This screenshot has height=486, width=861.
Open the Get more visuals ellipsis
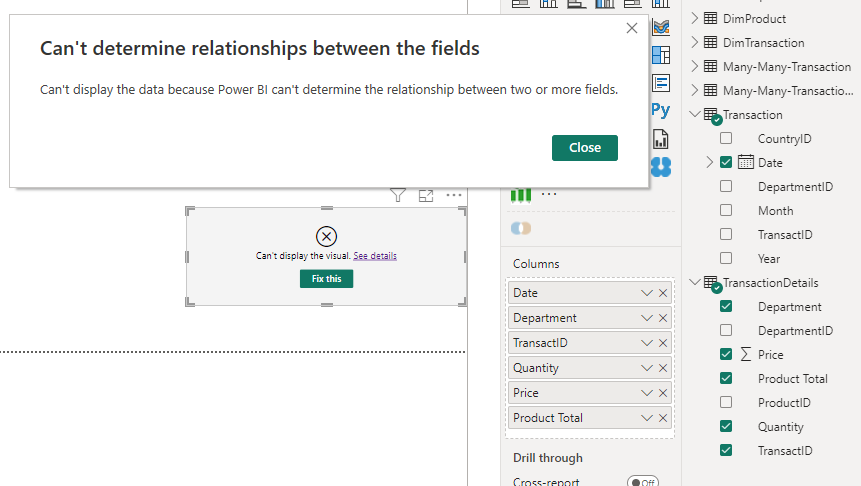click(x=549, y=194)
